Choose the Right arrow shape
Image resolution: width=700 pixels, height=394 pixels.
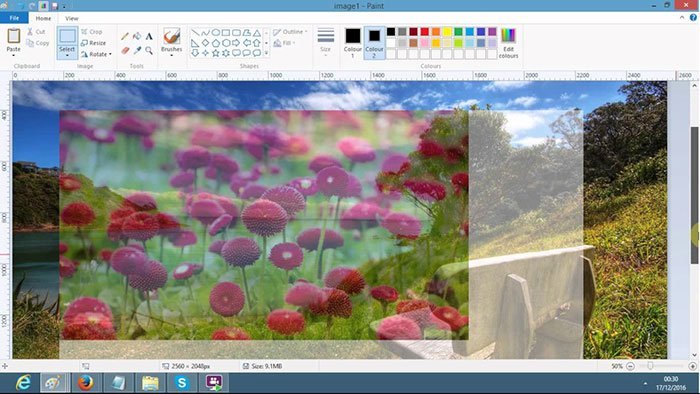click(236, 43)
